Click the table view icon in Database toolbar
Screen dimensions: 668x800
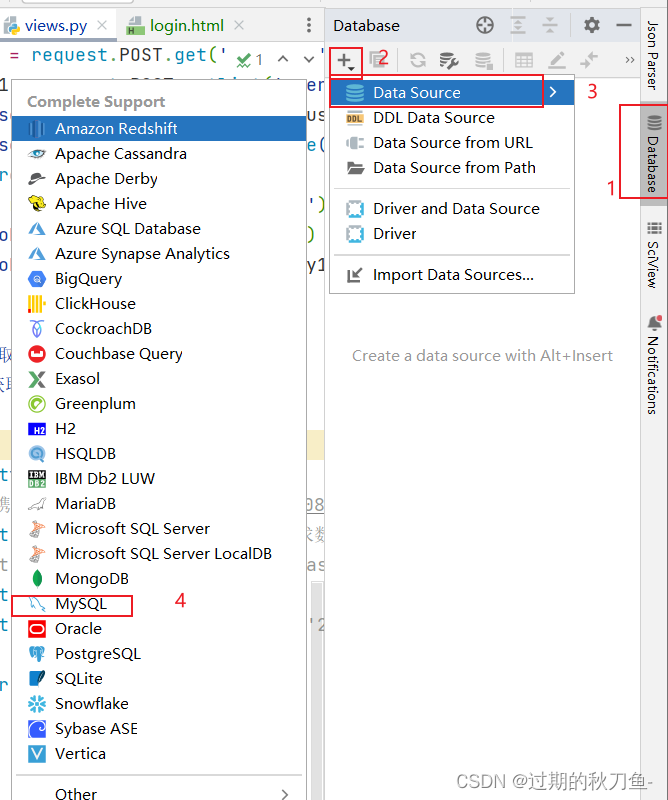click(524, 60)
